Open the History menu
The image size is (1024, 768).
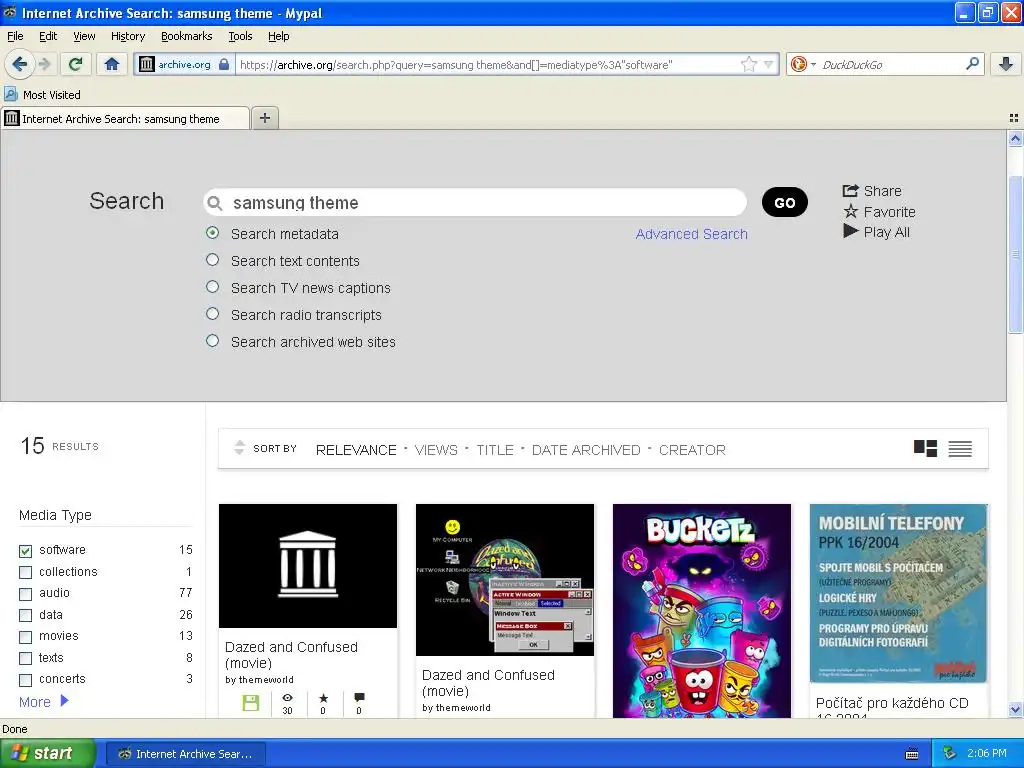point(128,36)
